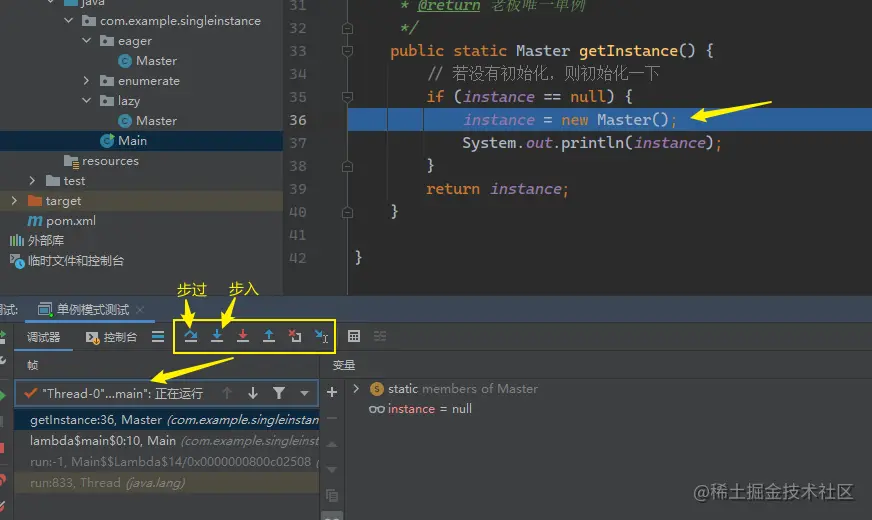Image resolution: width=872 pixels, height=520 pixels.
Task: Click the greyed previous frame up arrow
Action: click(x=227, y=393)
